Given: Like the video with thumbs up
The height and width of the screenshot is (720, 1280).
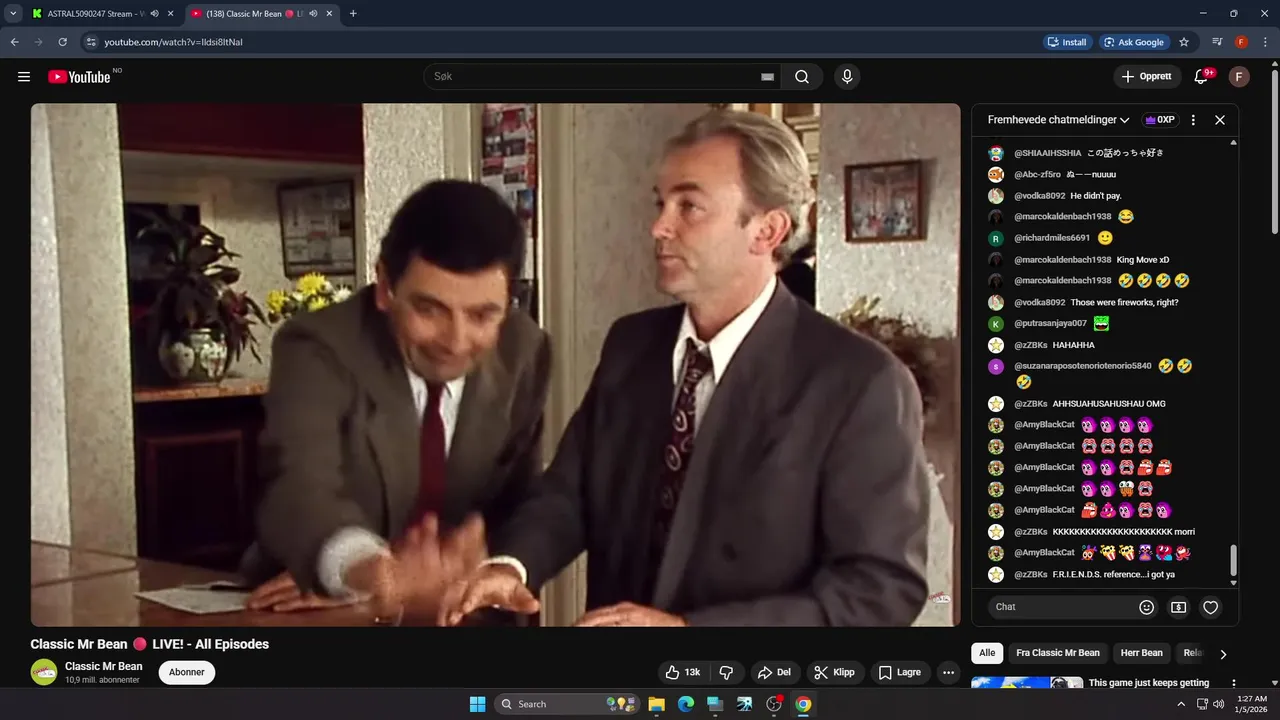Looking at the screenshot, I should pyautogui.click(x=684, y=672).
